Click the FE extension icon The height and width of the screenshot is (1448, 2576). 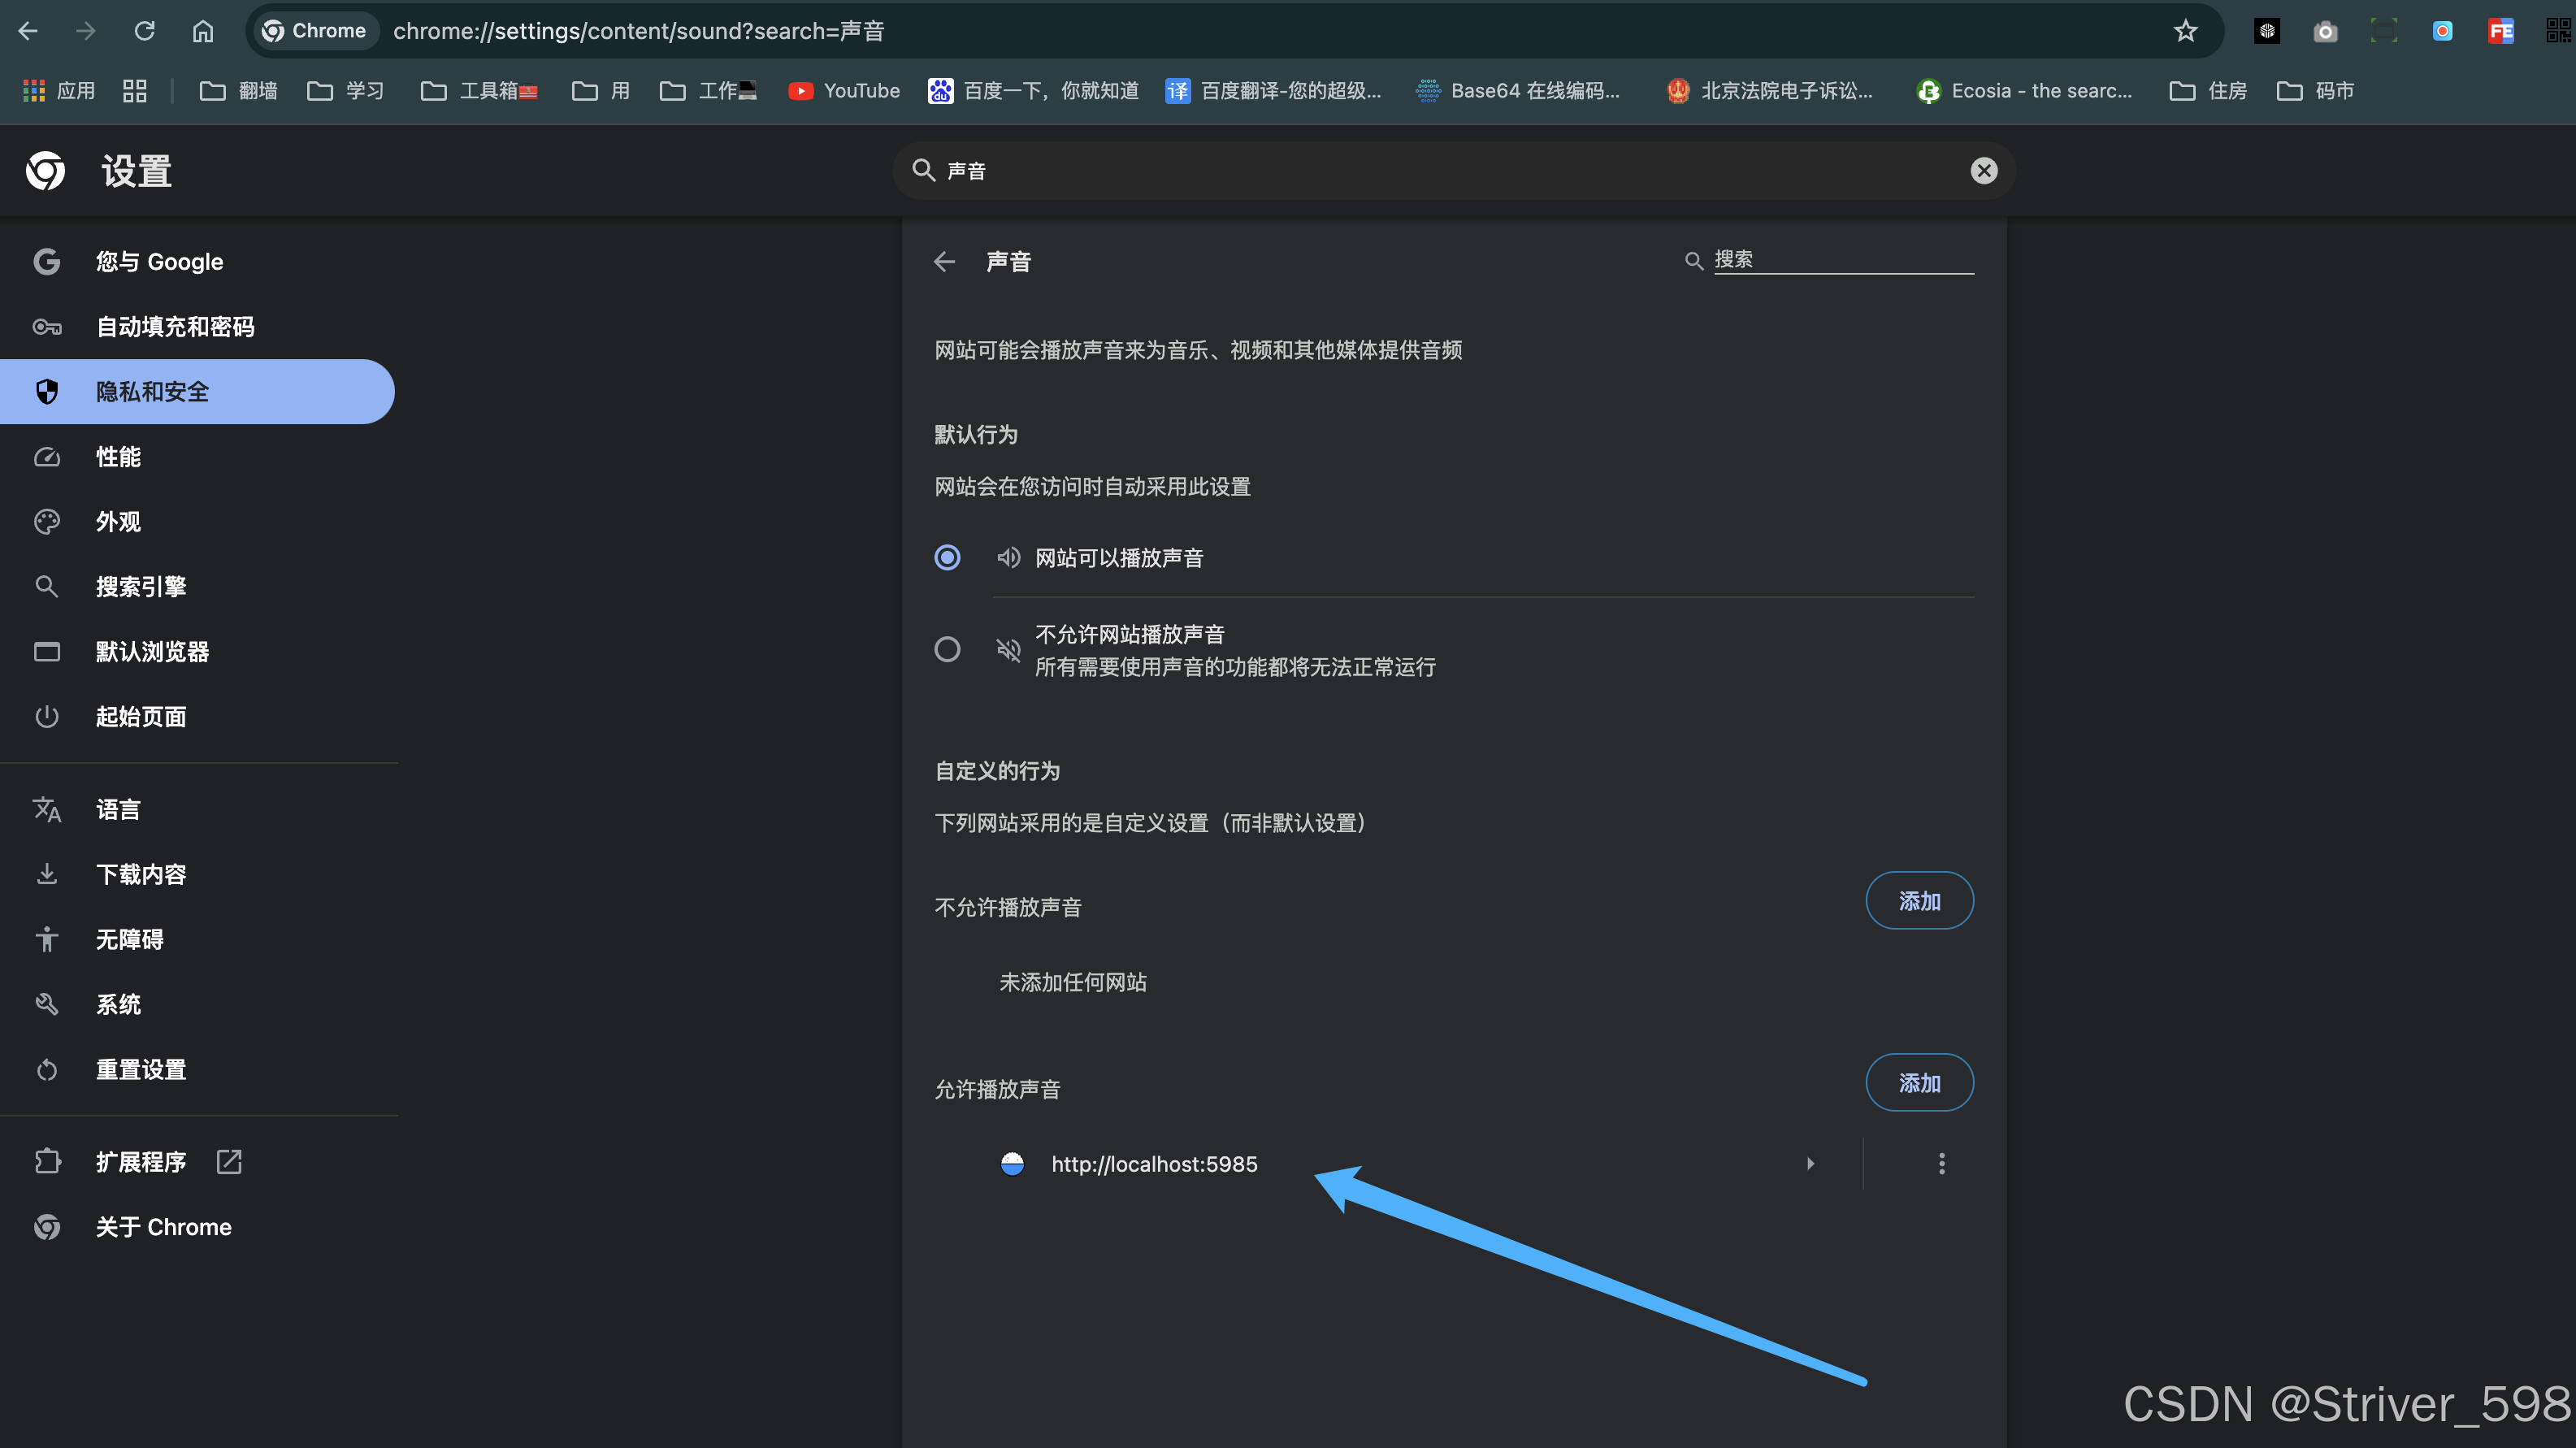click(2500, 31)
